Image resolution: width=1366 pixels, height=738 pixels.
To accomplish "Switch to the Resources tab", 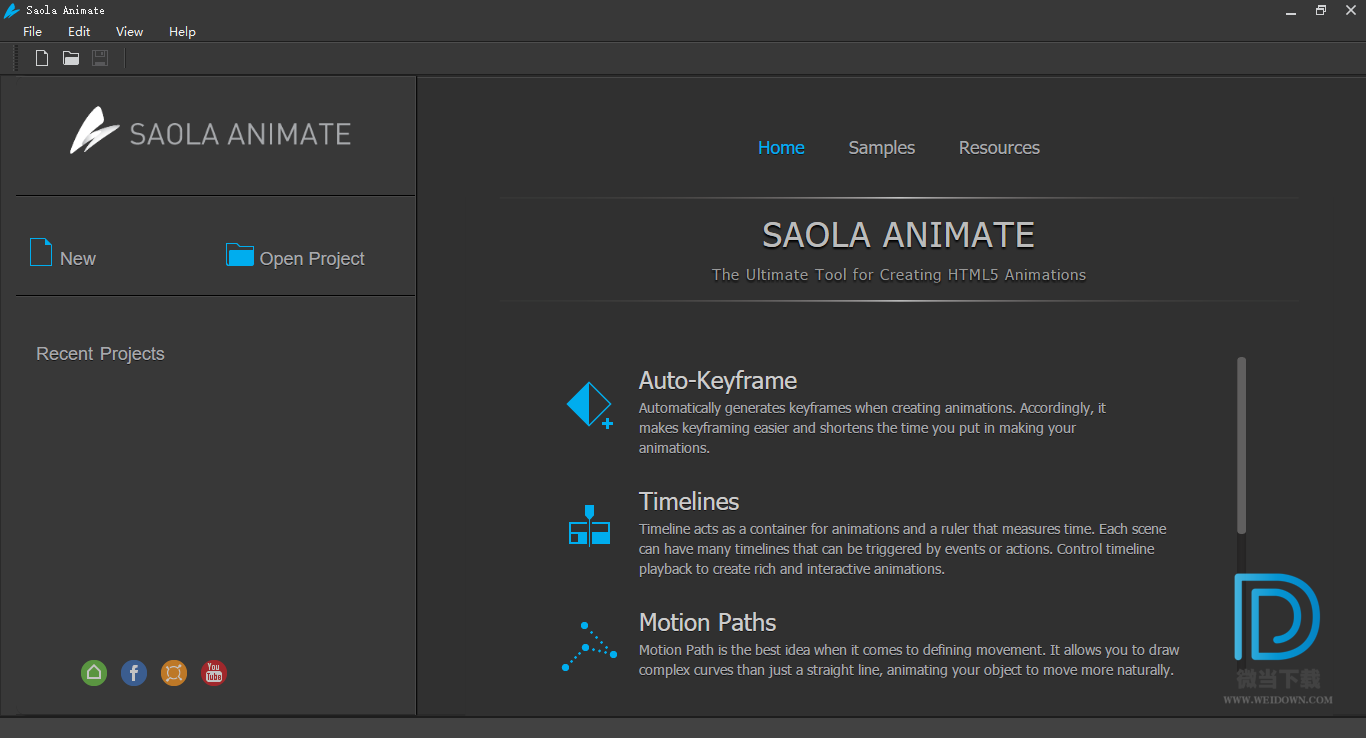I will 999,148.
